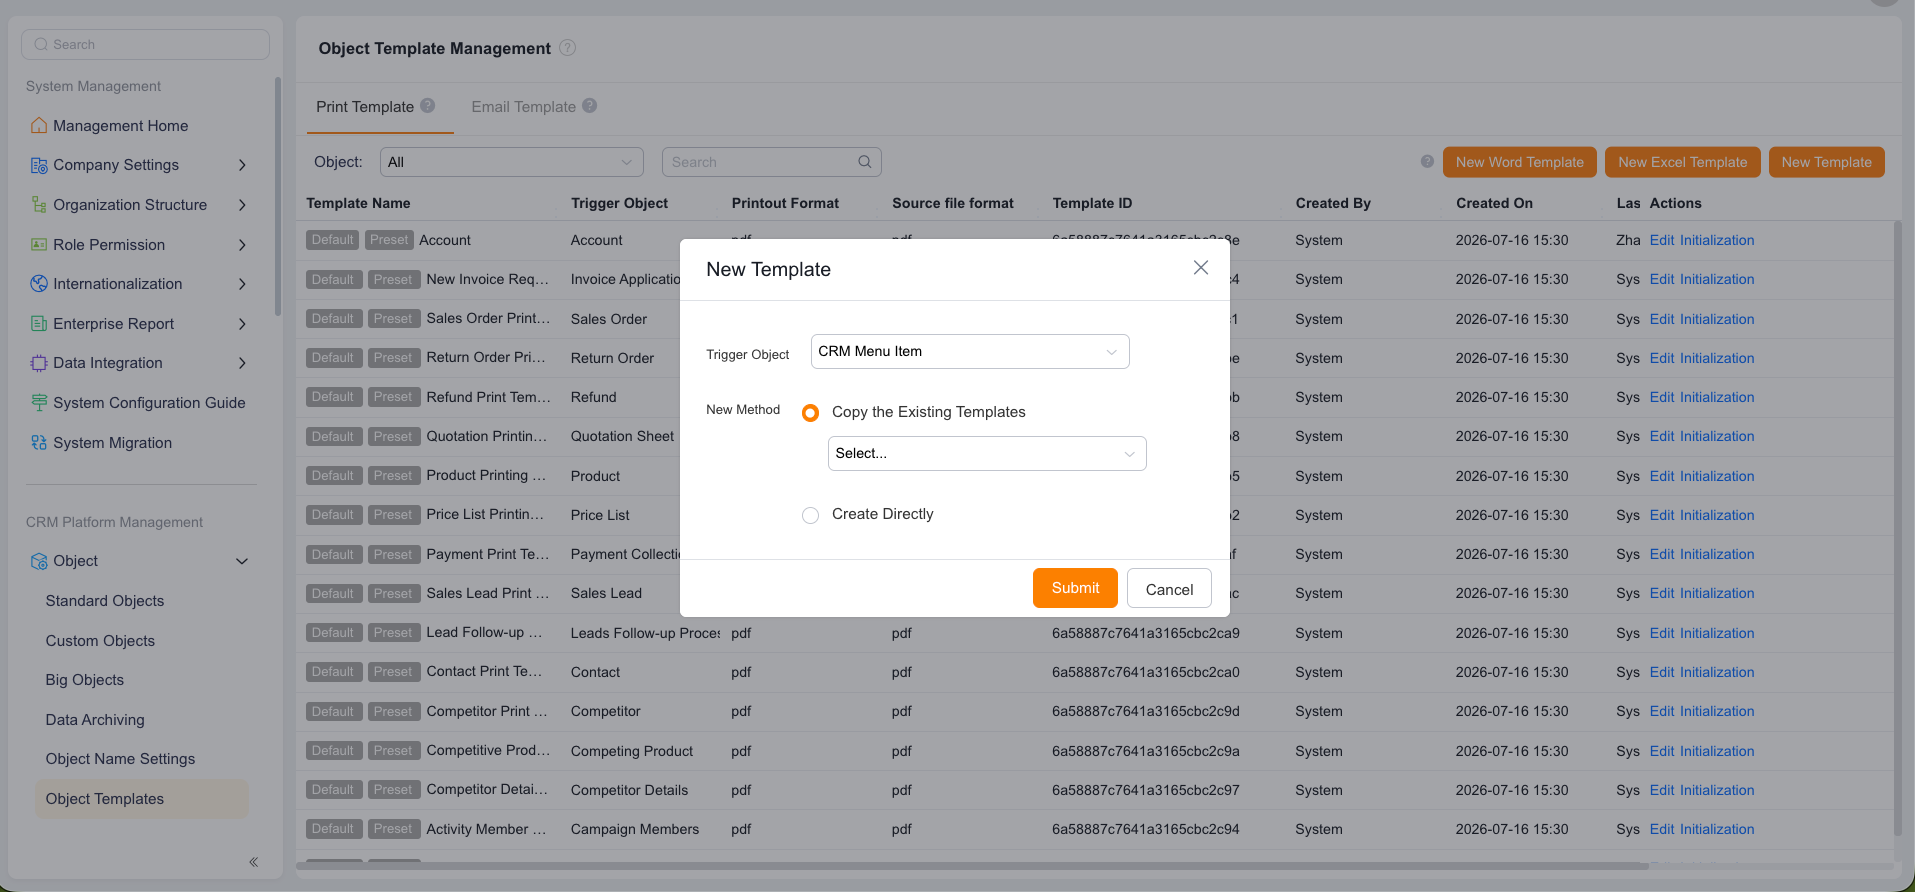Submit the New Template form
The image size is (1915, 892).
point(1075,588)
